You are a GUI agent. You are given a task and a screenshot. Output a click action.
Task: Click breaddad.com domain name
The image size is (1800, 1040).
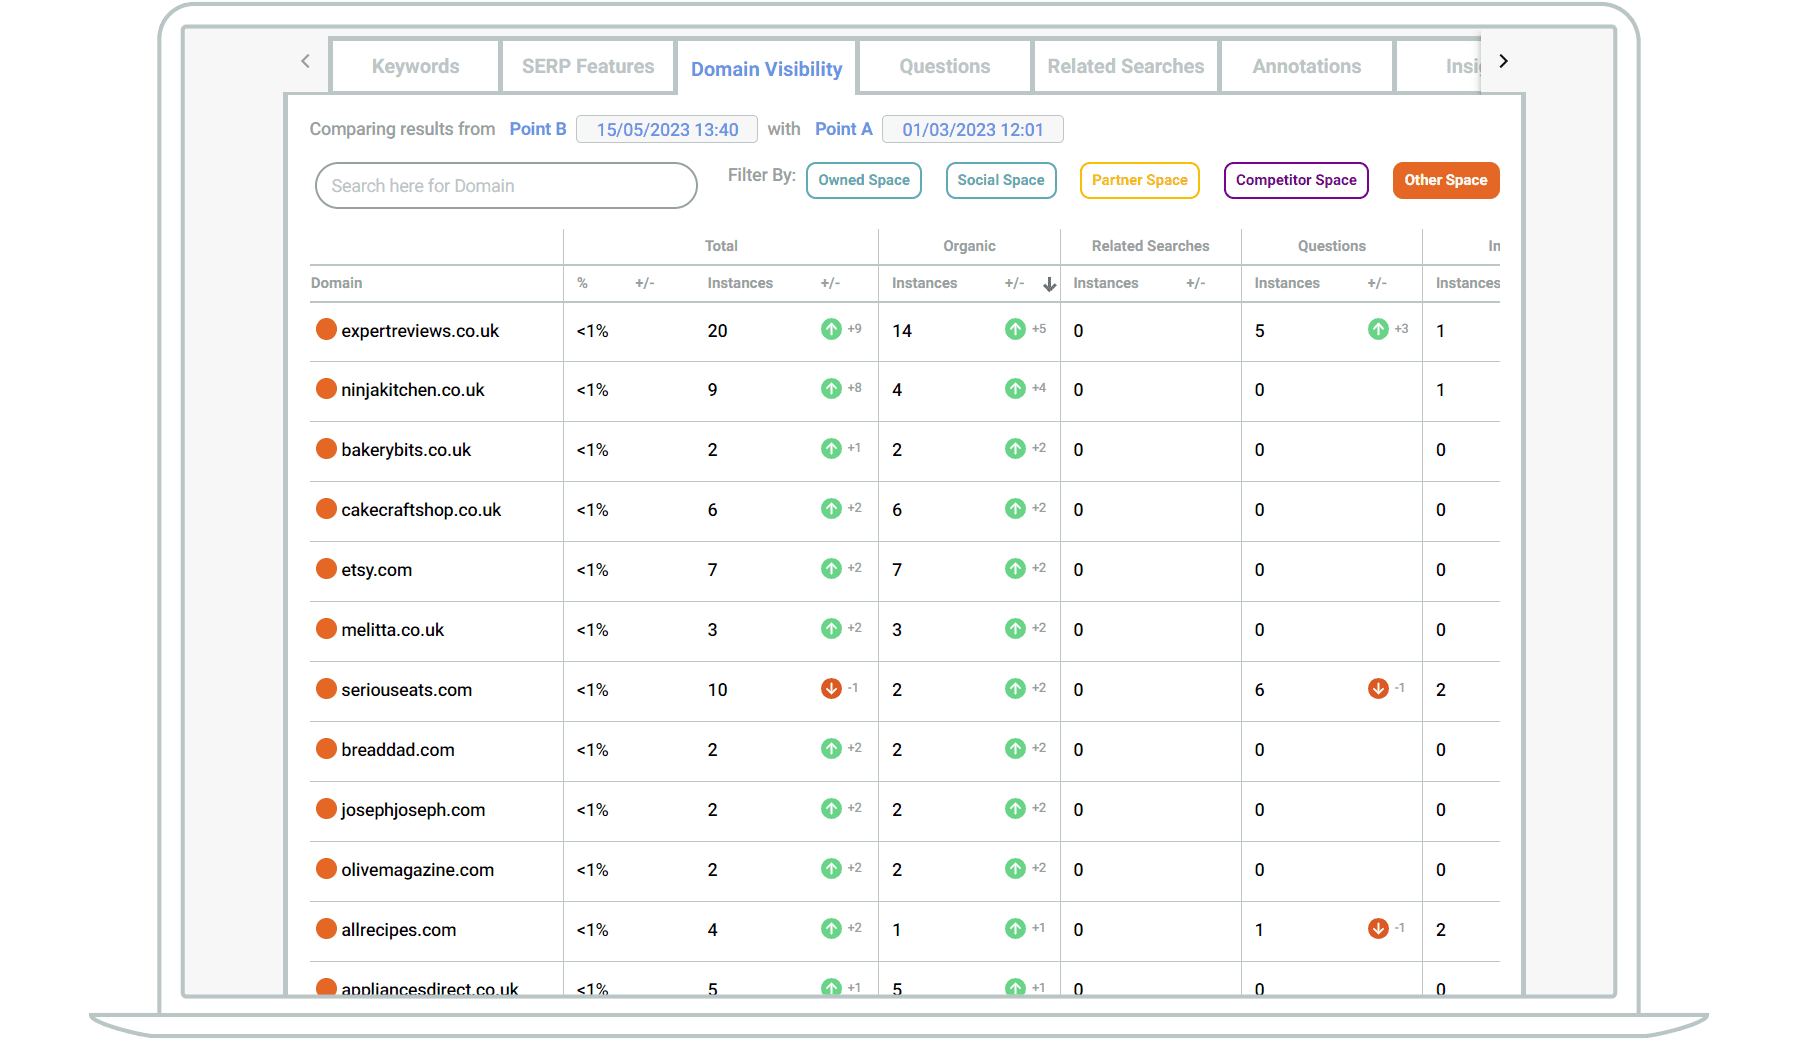click(x=398, y=750)
